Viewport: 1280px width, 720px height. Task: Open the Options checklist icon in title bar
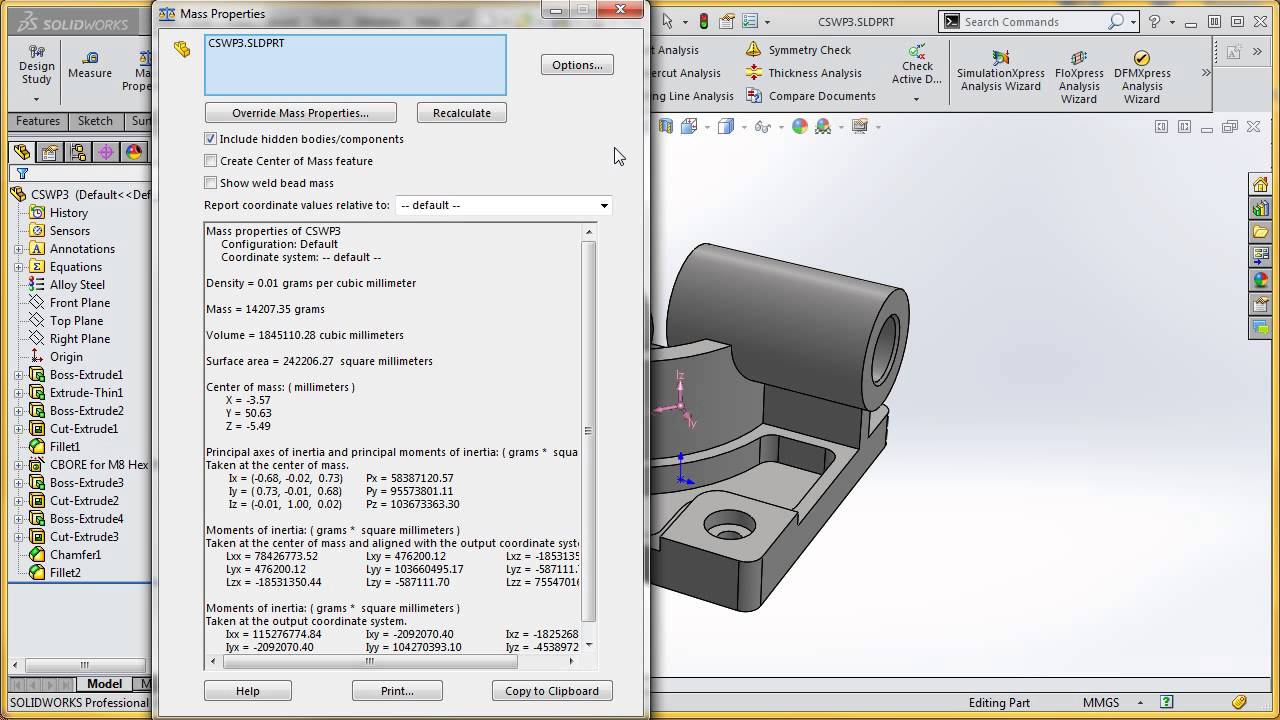tap(750, 21)
